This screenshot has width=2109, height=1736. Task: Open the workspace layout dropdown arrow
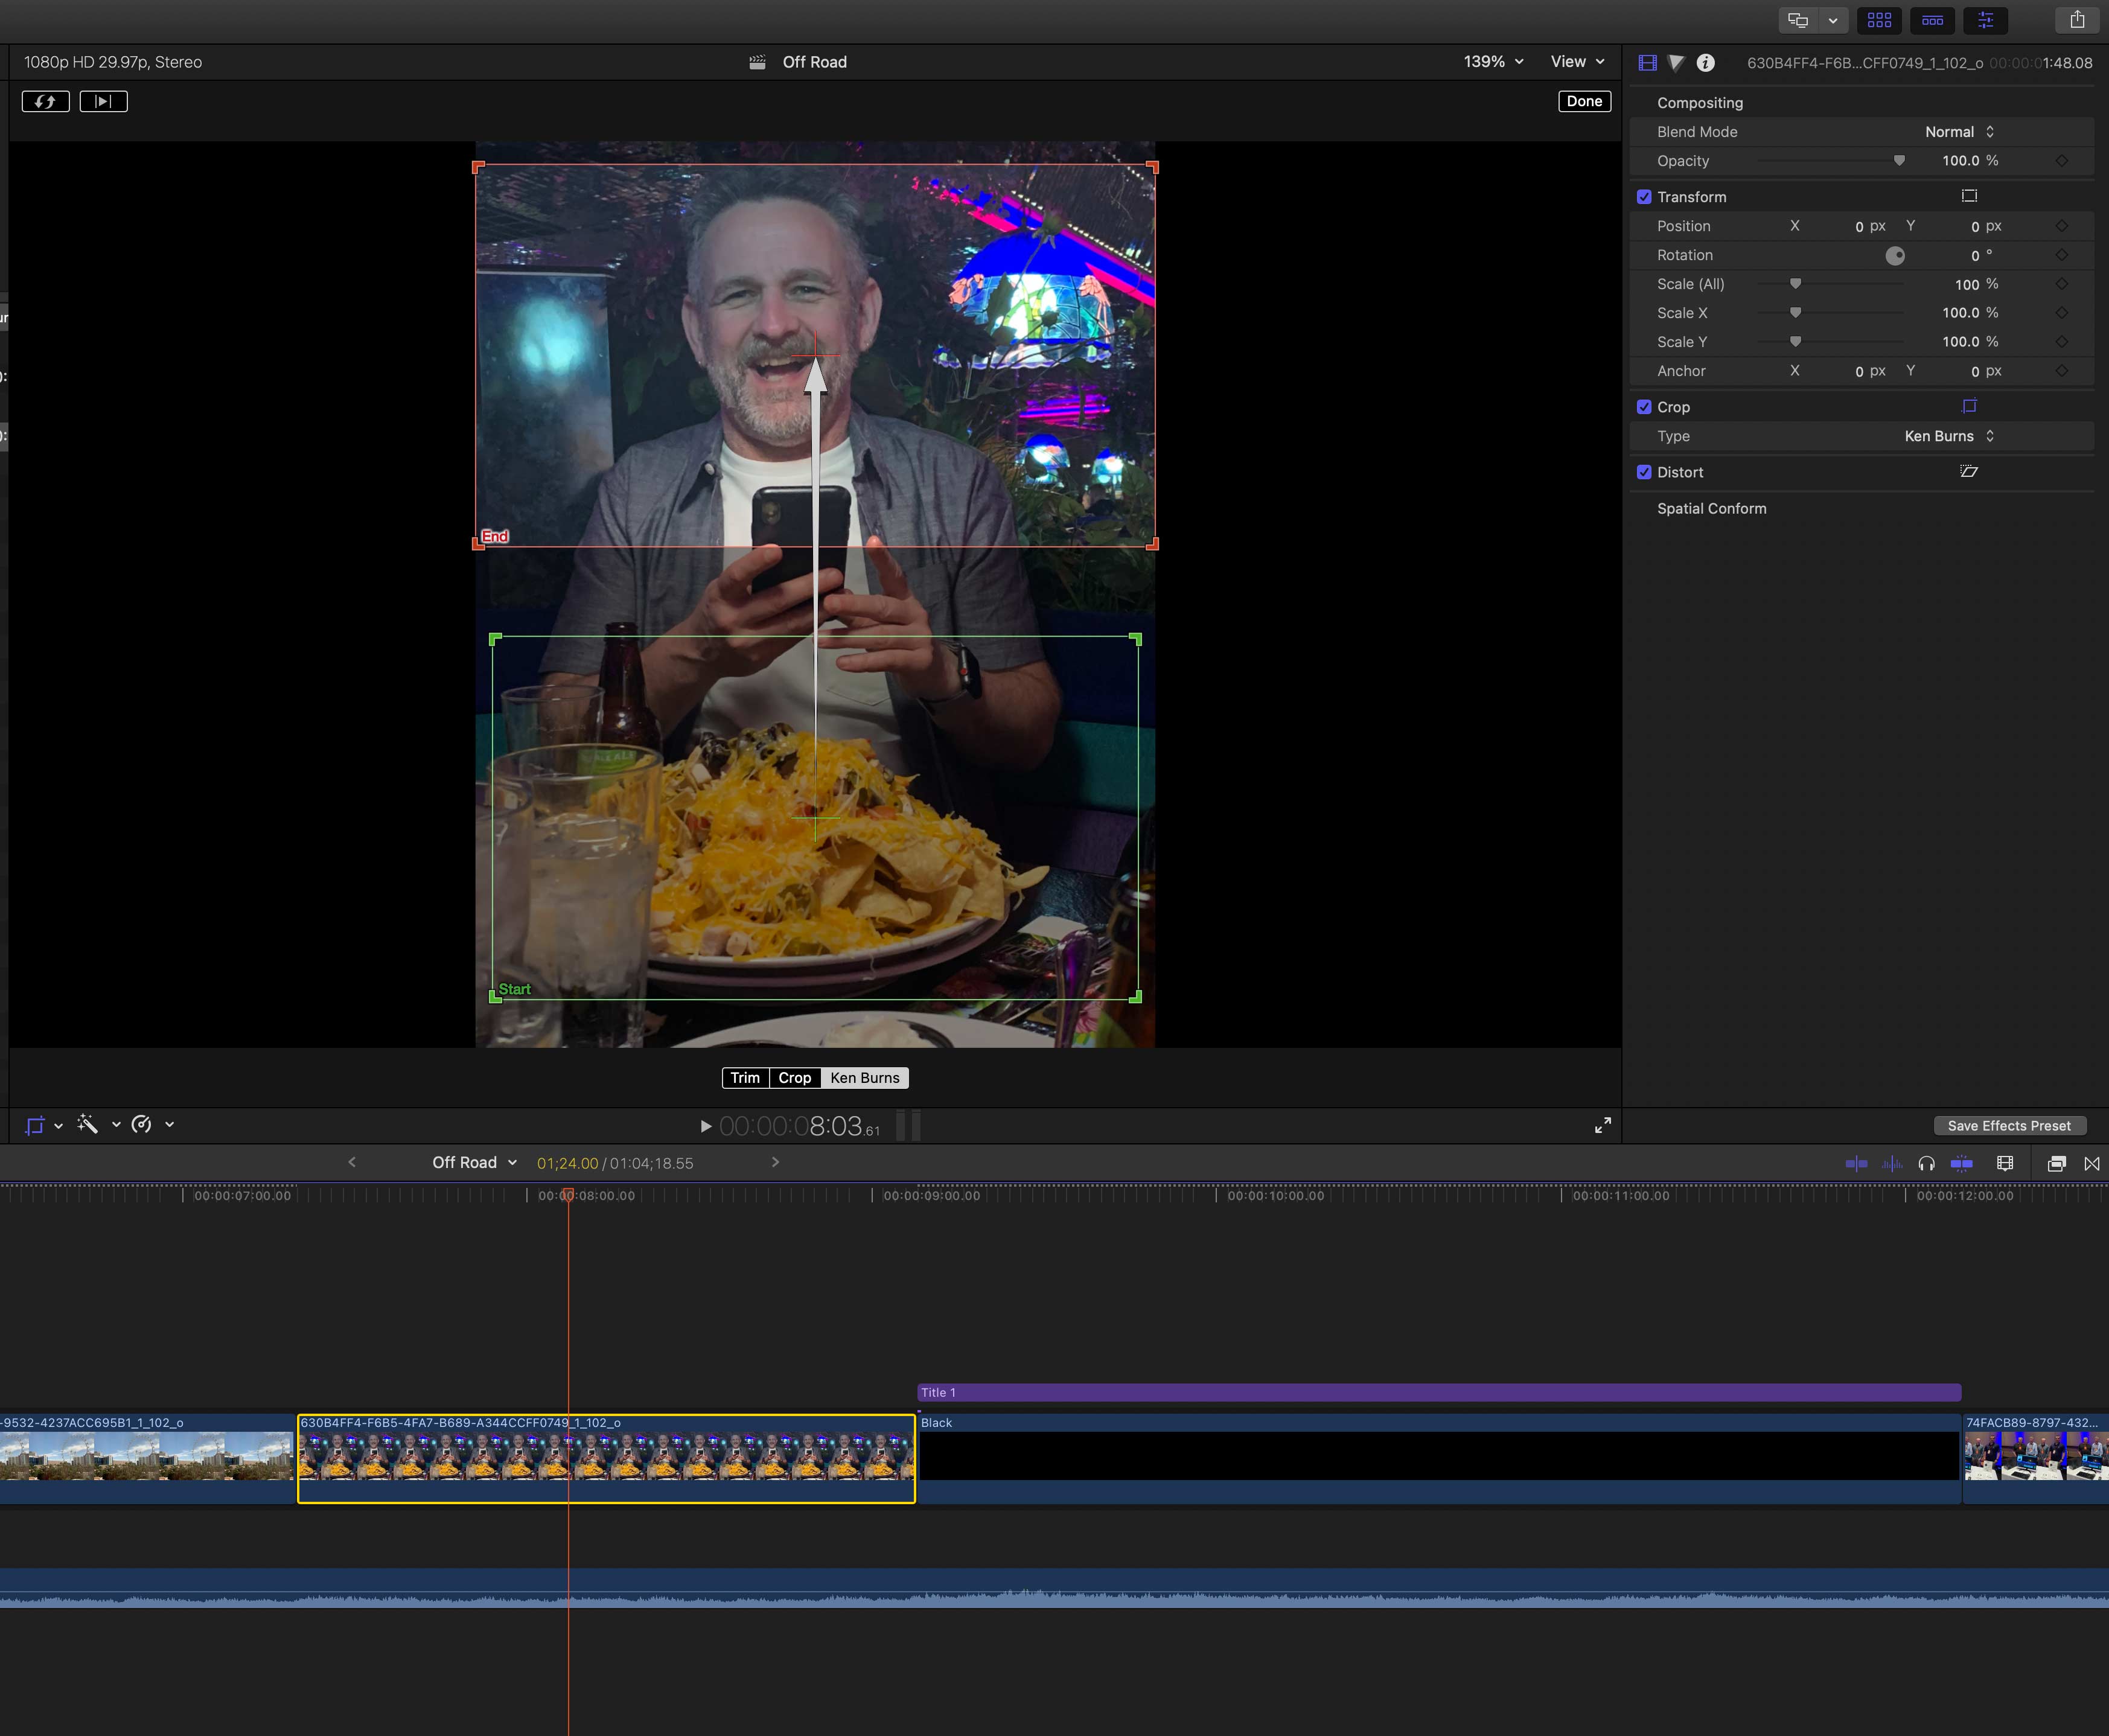click(1832, 20)
